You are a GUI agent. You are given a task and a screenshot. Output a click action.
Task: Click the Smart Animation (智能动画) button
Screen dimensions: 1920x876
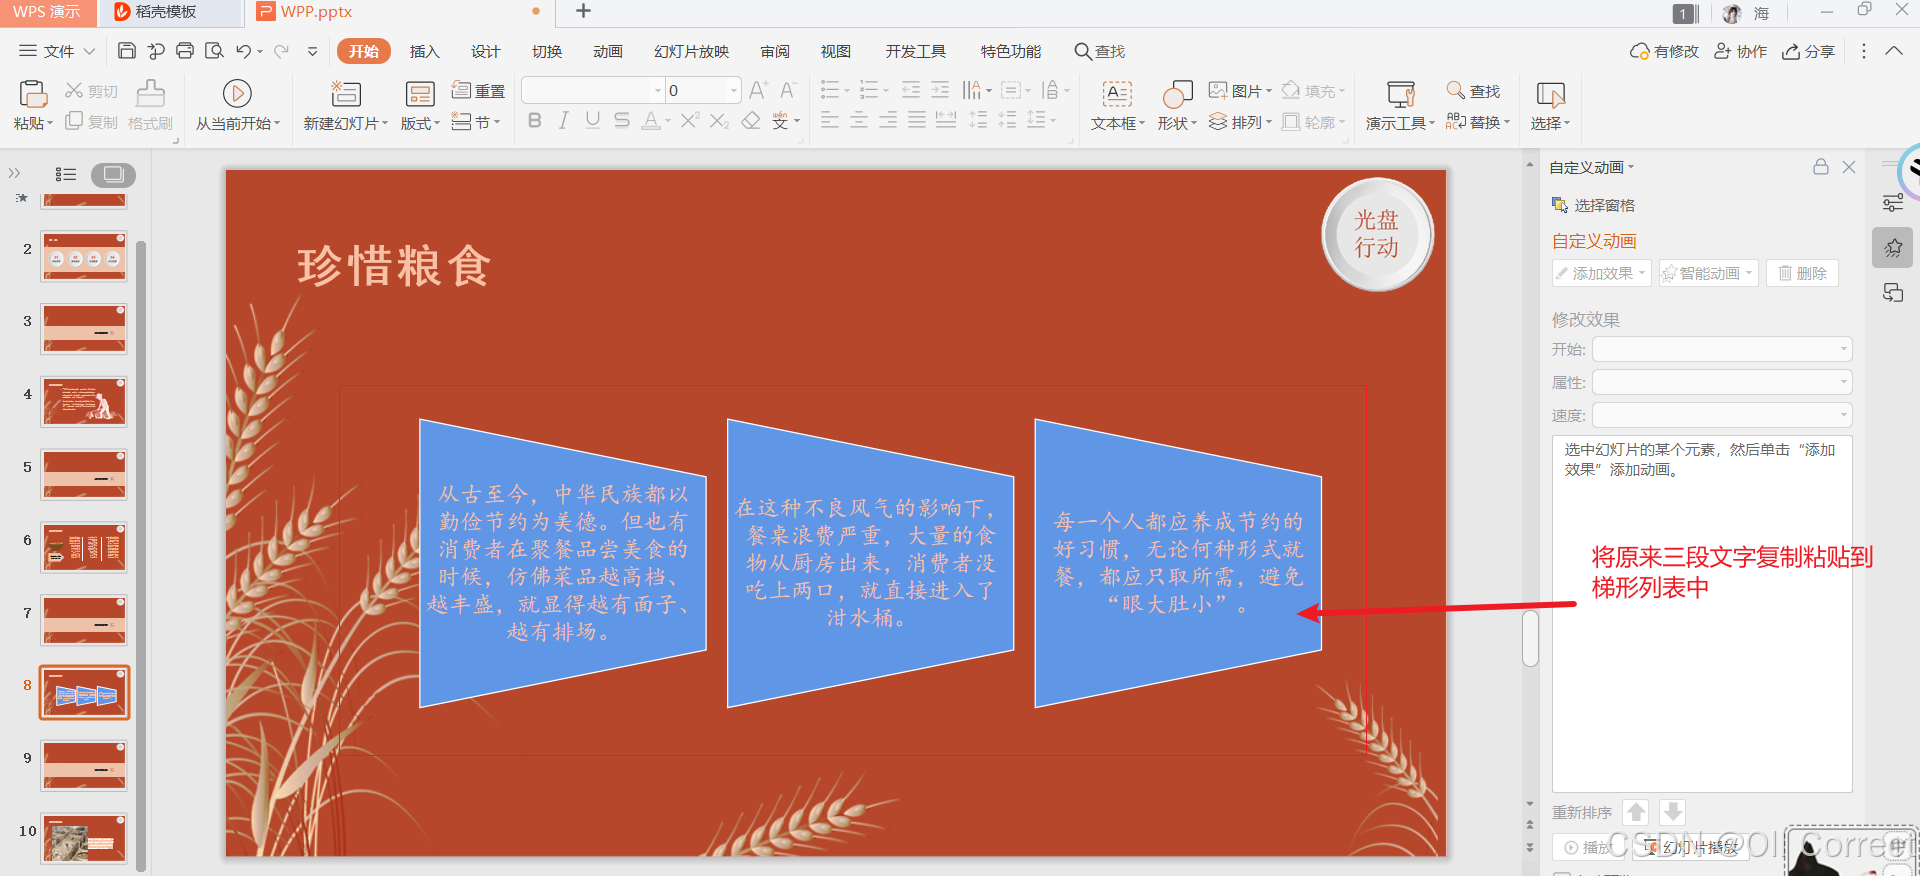pos(1708,273)
